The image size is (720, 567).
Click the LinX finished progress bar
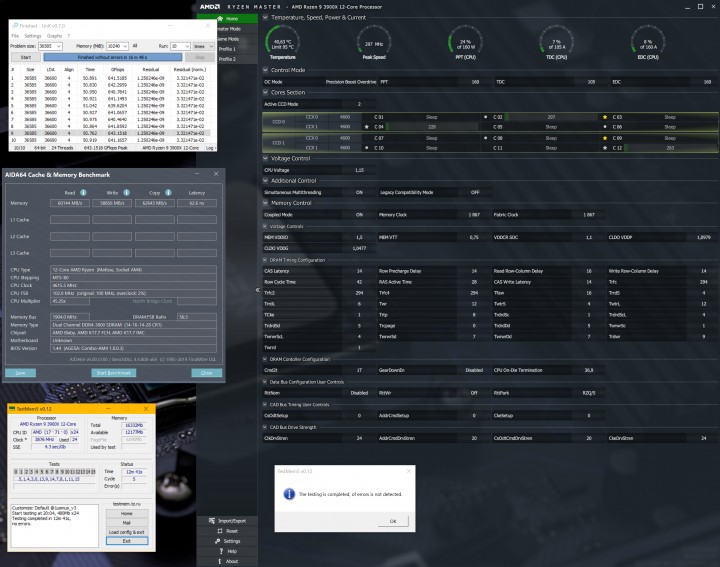pyautogui.click(x=112, y=57)
